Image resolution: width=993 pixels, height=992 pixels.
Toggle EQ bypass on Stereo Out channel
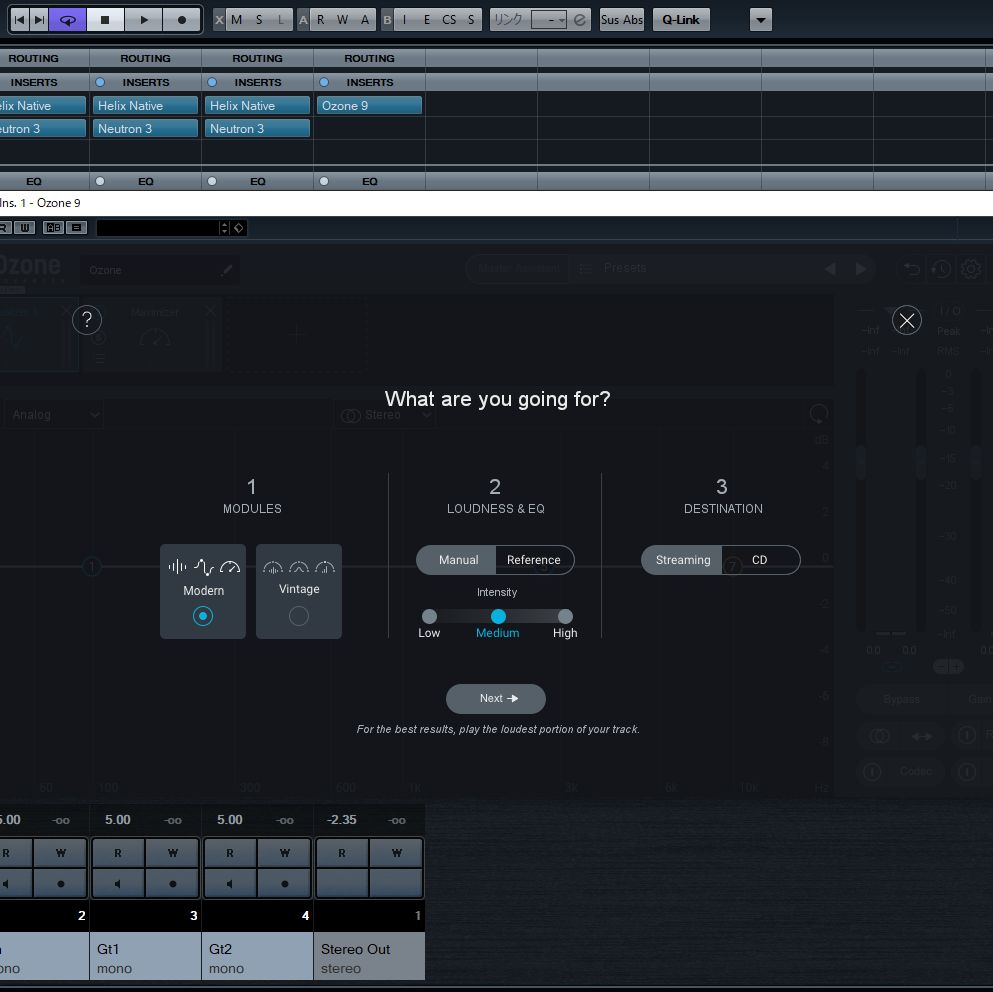324,181
